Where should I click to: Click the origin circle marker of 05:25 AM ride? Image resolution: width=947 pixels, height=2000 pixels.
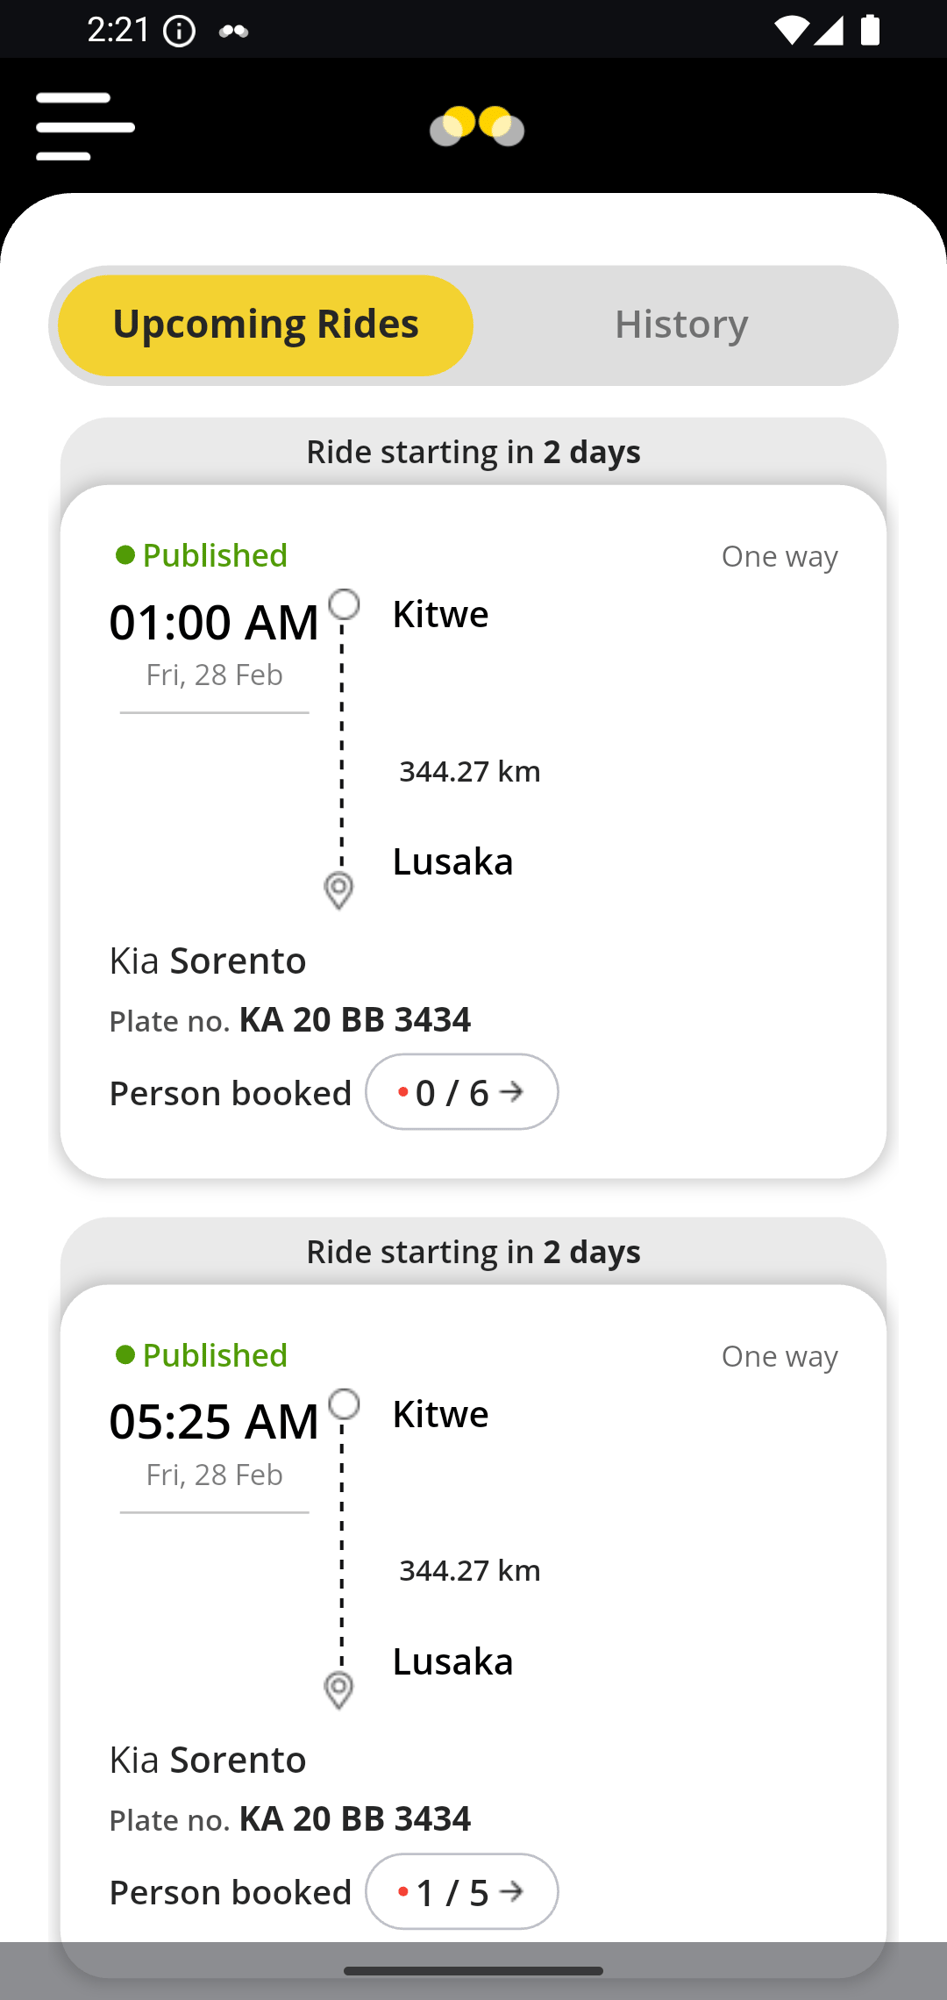344,1405
